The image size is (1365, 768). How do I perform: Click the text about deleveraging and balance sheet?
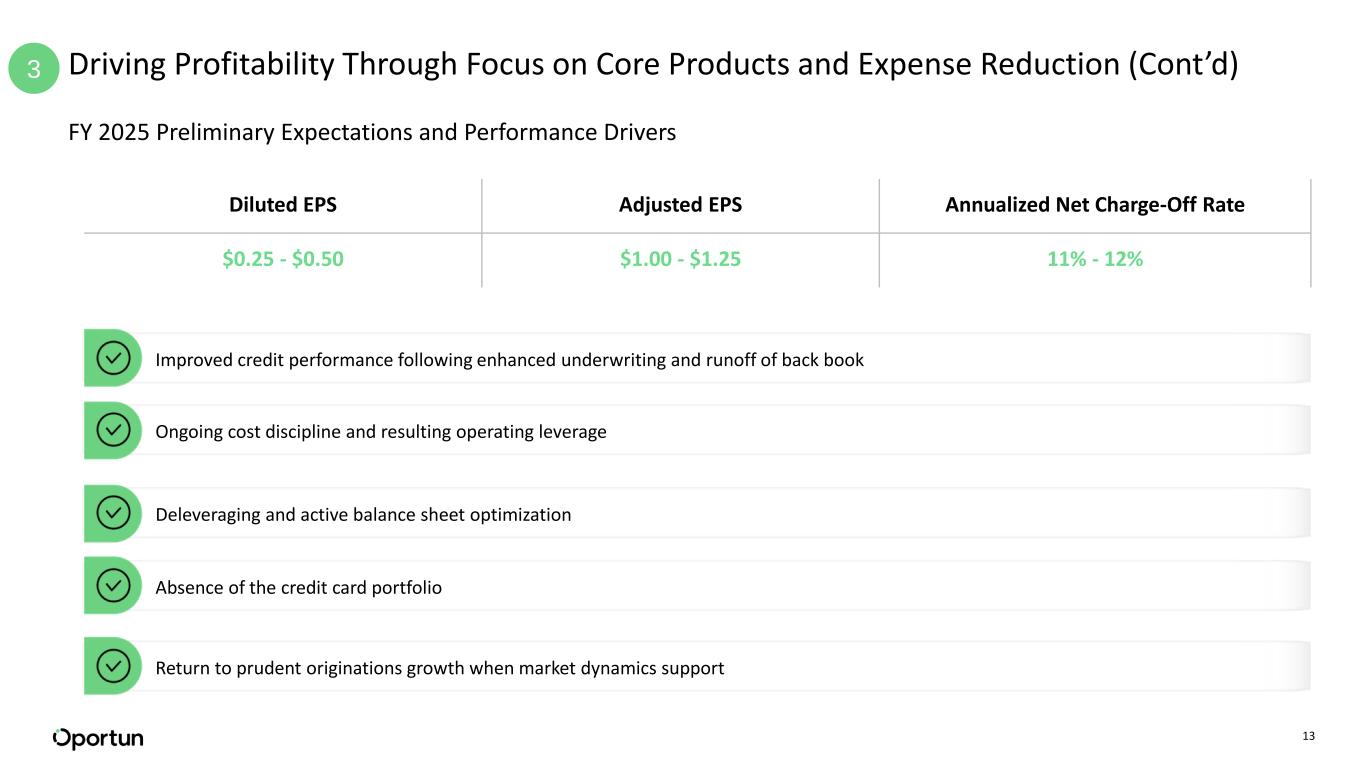(x=363, y=515)
